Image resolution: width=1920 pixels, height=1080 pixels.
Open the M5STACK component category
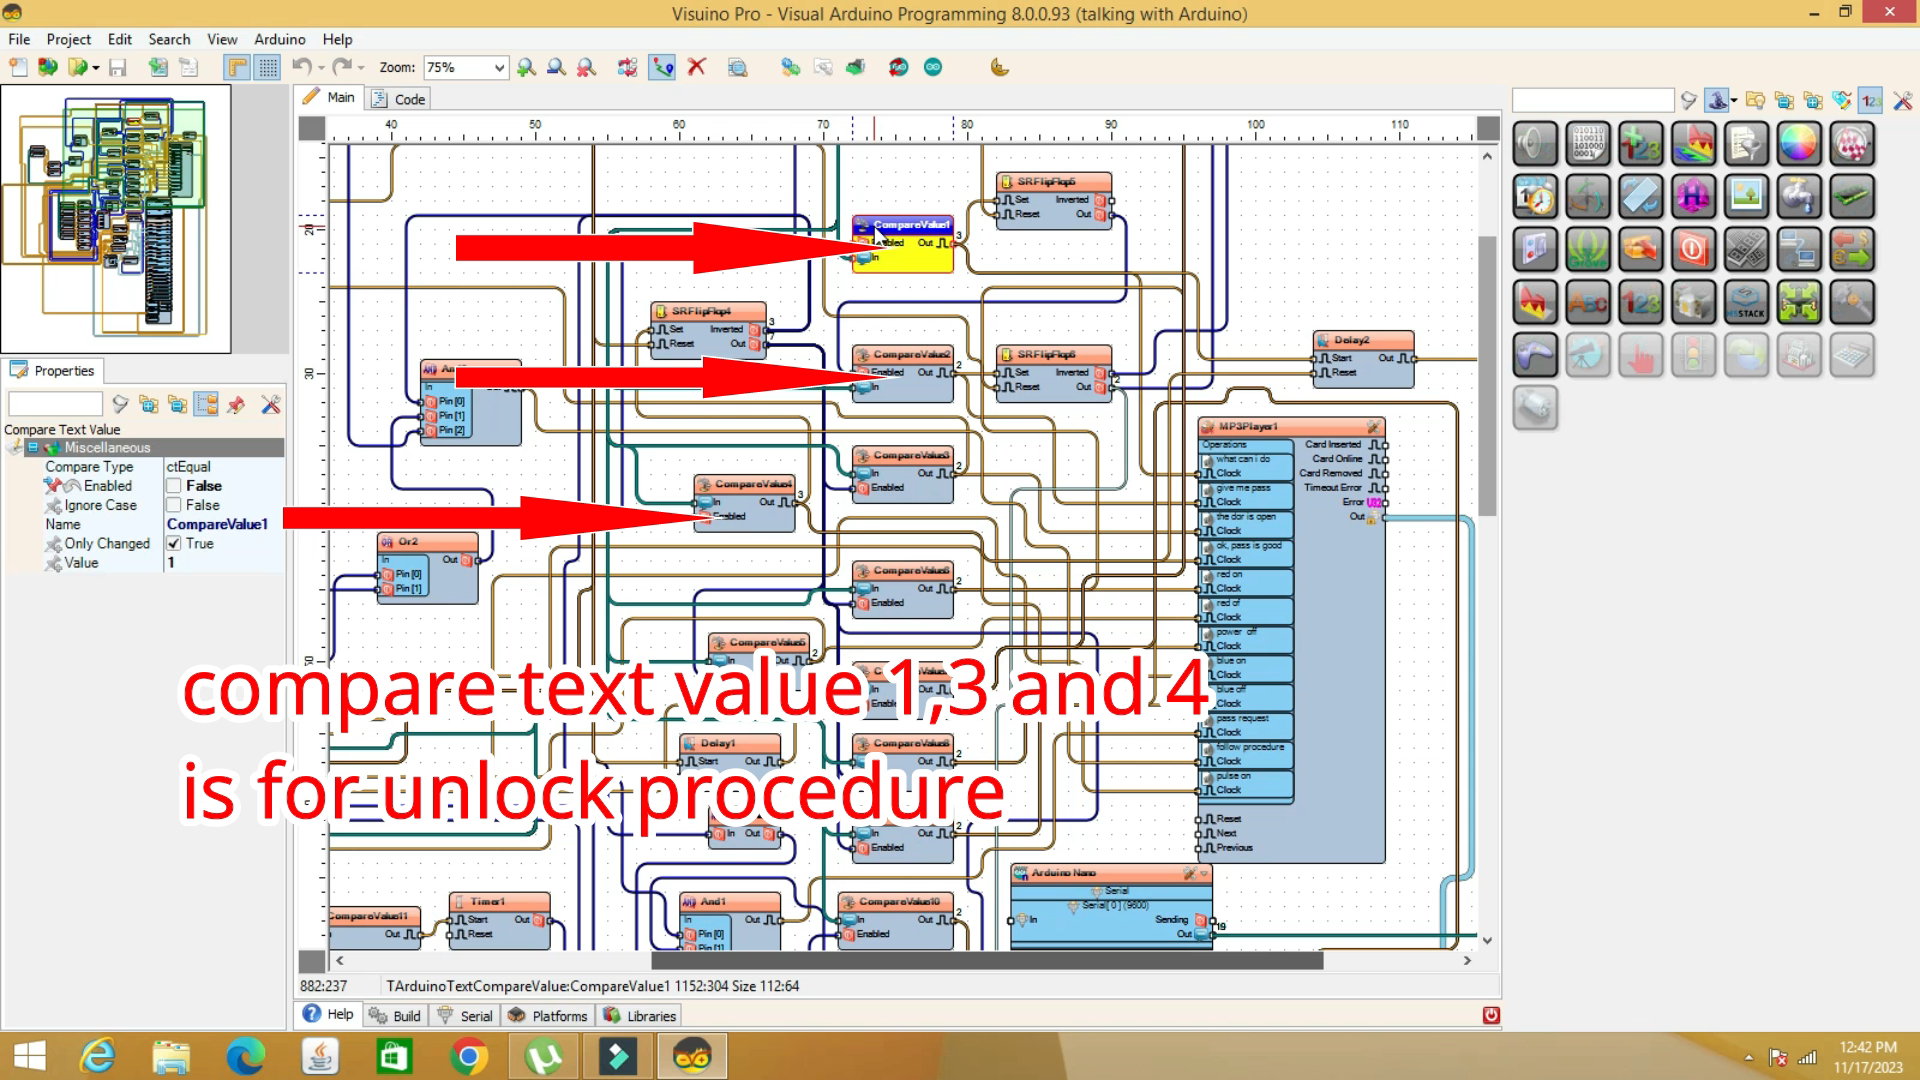click(1746, 302)
